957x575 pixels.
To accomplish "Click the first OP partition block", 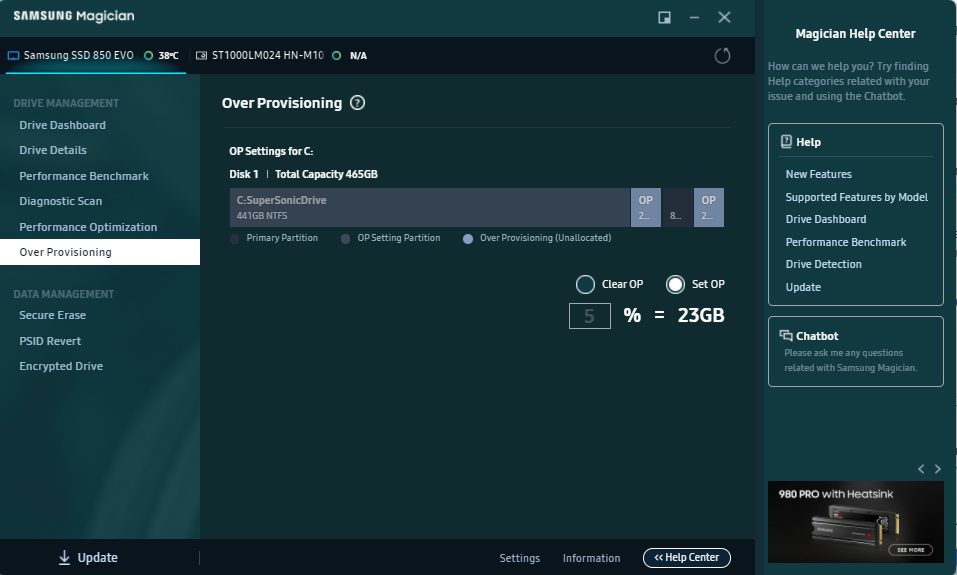I will (x=646, y=208).
